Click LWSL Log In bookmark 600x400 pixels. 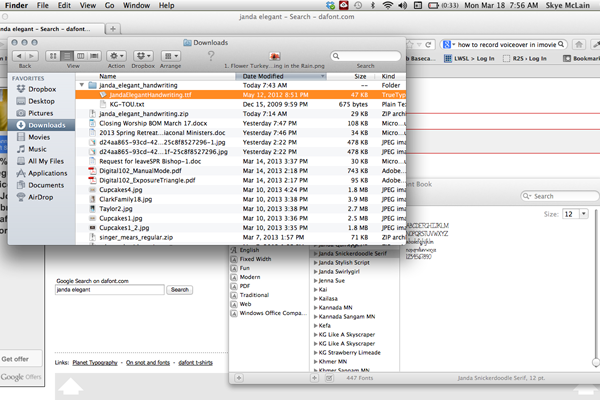469,59
